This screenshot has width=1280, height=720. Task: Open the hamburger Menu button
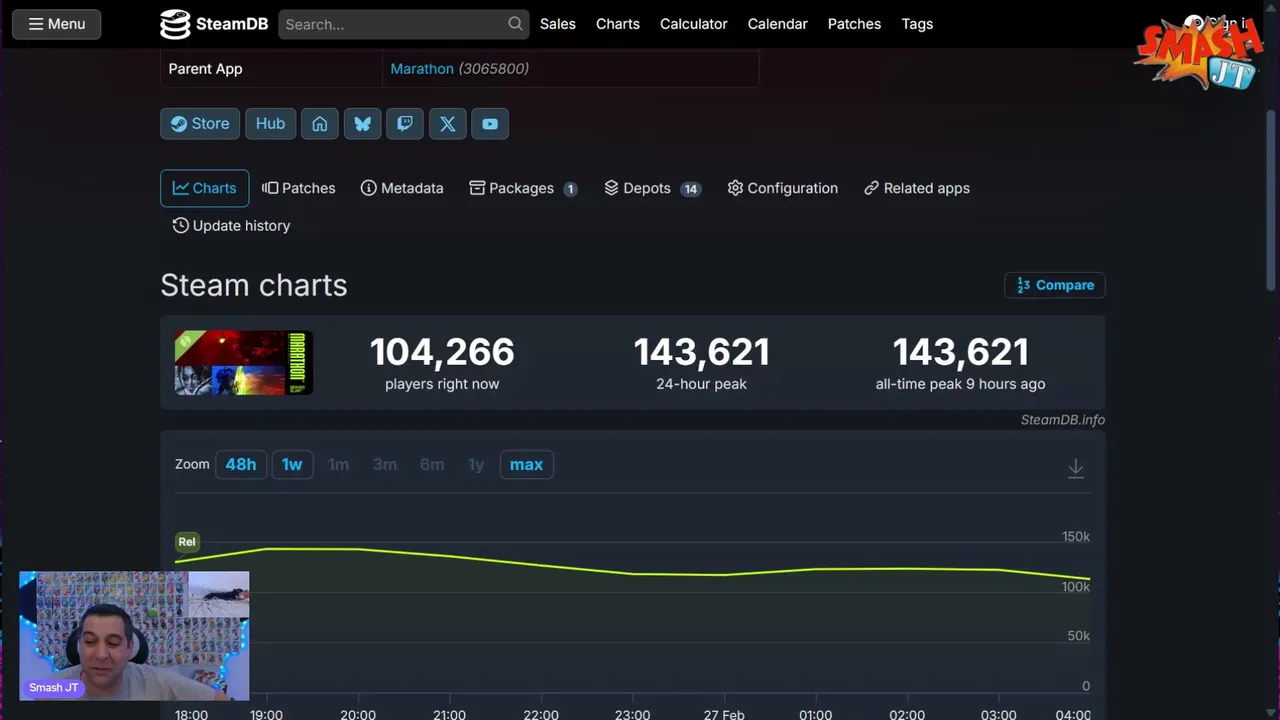[x=56, y=24]
